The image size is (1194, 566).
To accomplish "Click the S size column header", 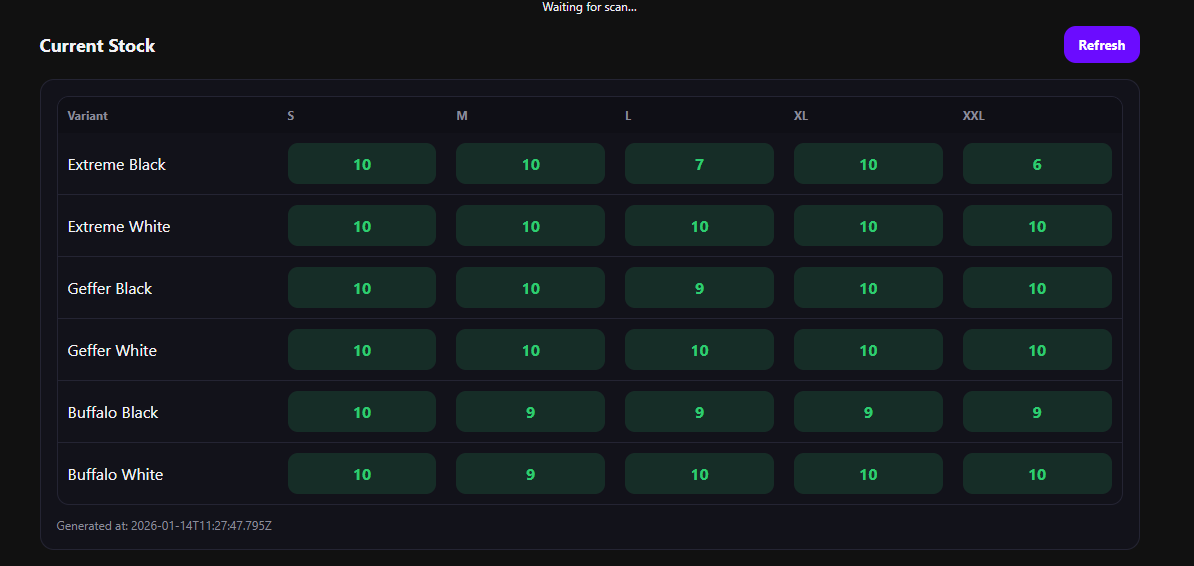I will [291, 116].
